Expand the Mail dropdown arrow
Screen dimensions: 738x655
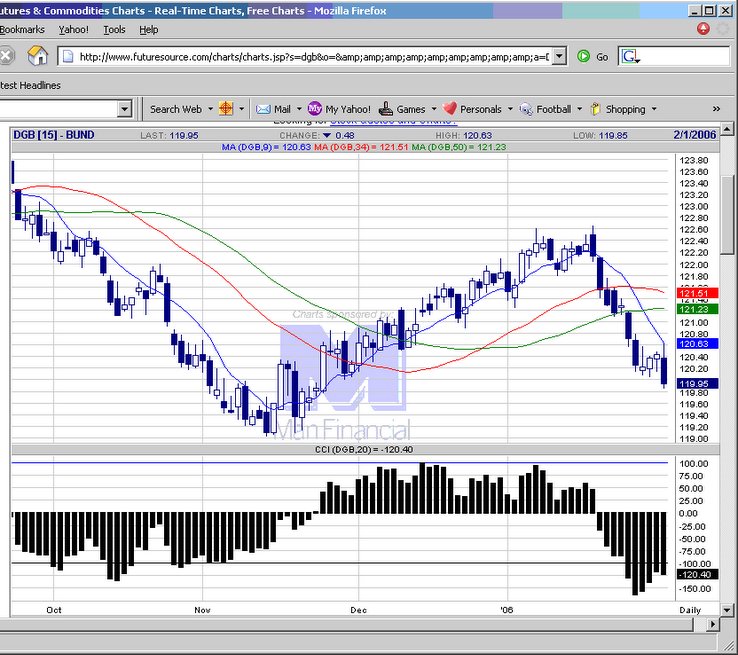(299, 109)
